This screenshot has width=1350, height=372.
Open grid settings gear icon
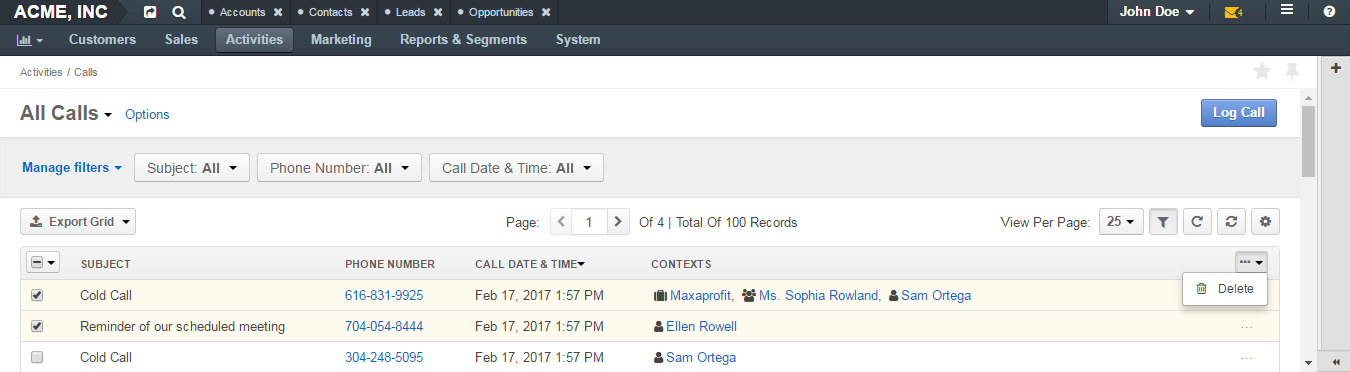[x=1266, y=222]
